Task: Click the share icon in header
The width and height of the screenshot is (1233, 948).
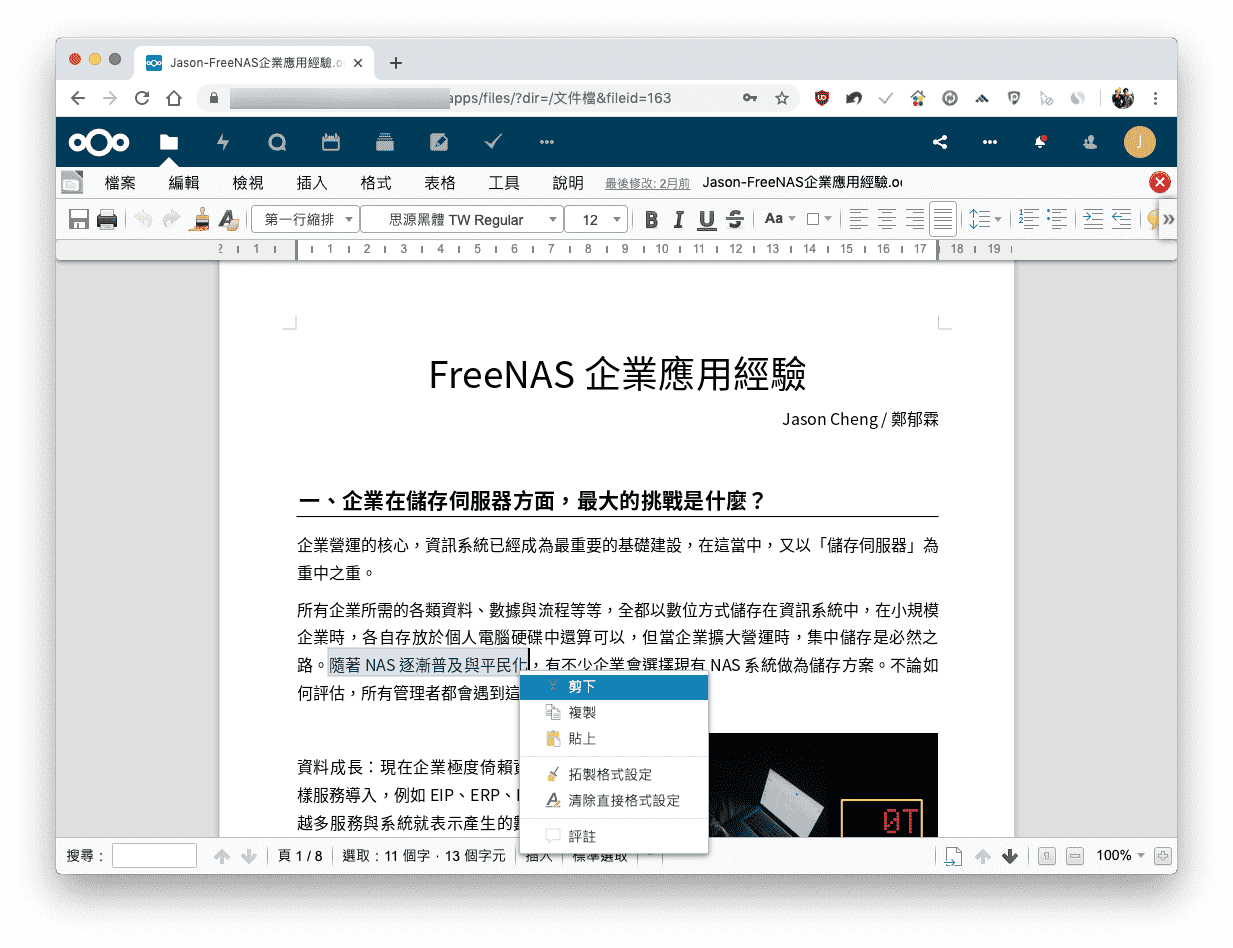Action: [940, 142]
